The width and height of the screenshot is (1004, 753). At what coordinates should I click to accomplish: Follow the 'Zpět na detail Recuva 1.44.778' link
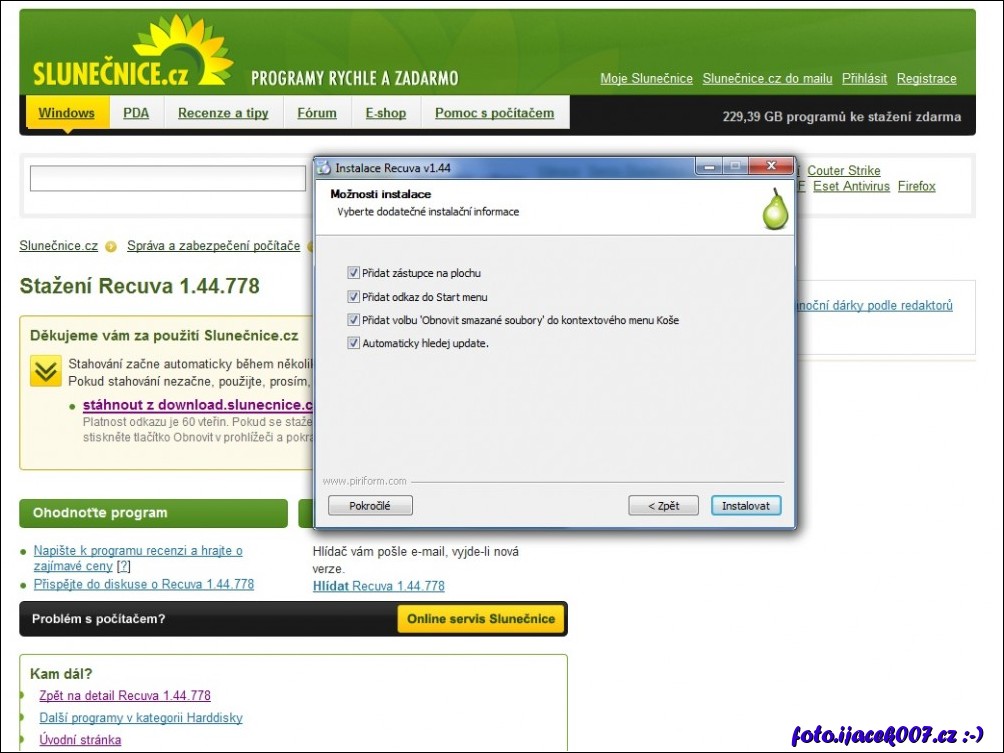[x=125, y=696]
